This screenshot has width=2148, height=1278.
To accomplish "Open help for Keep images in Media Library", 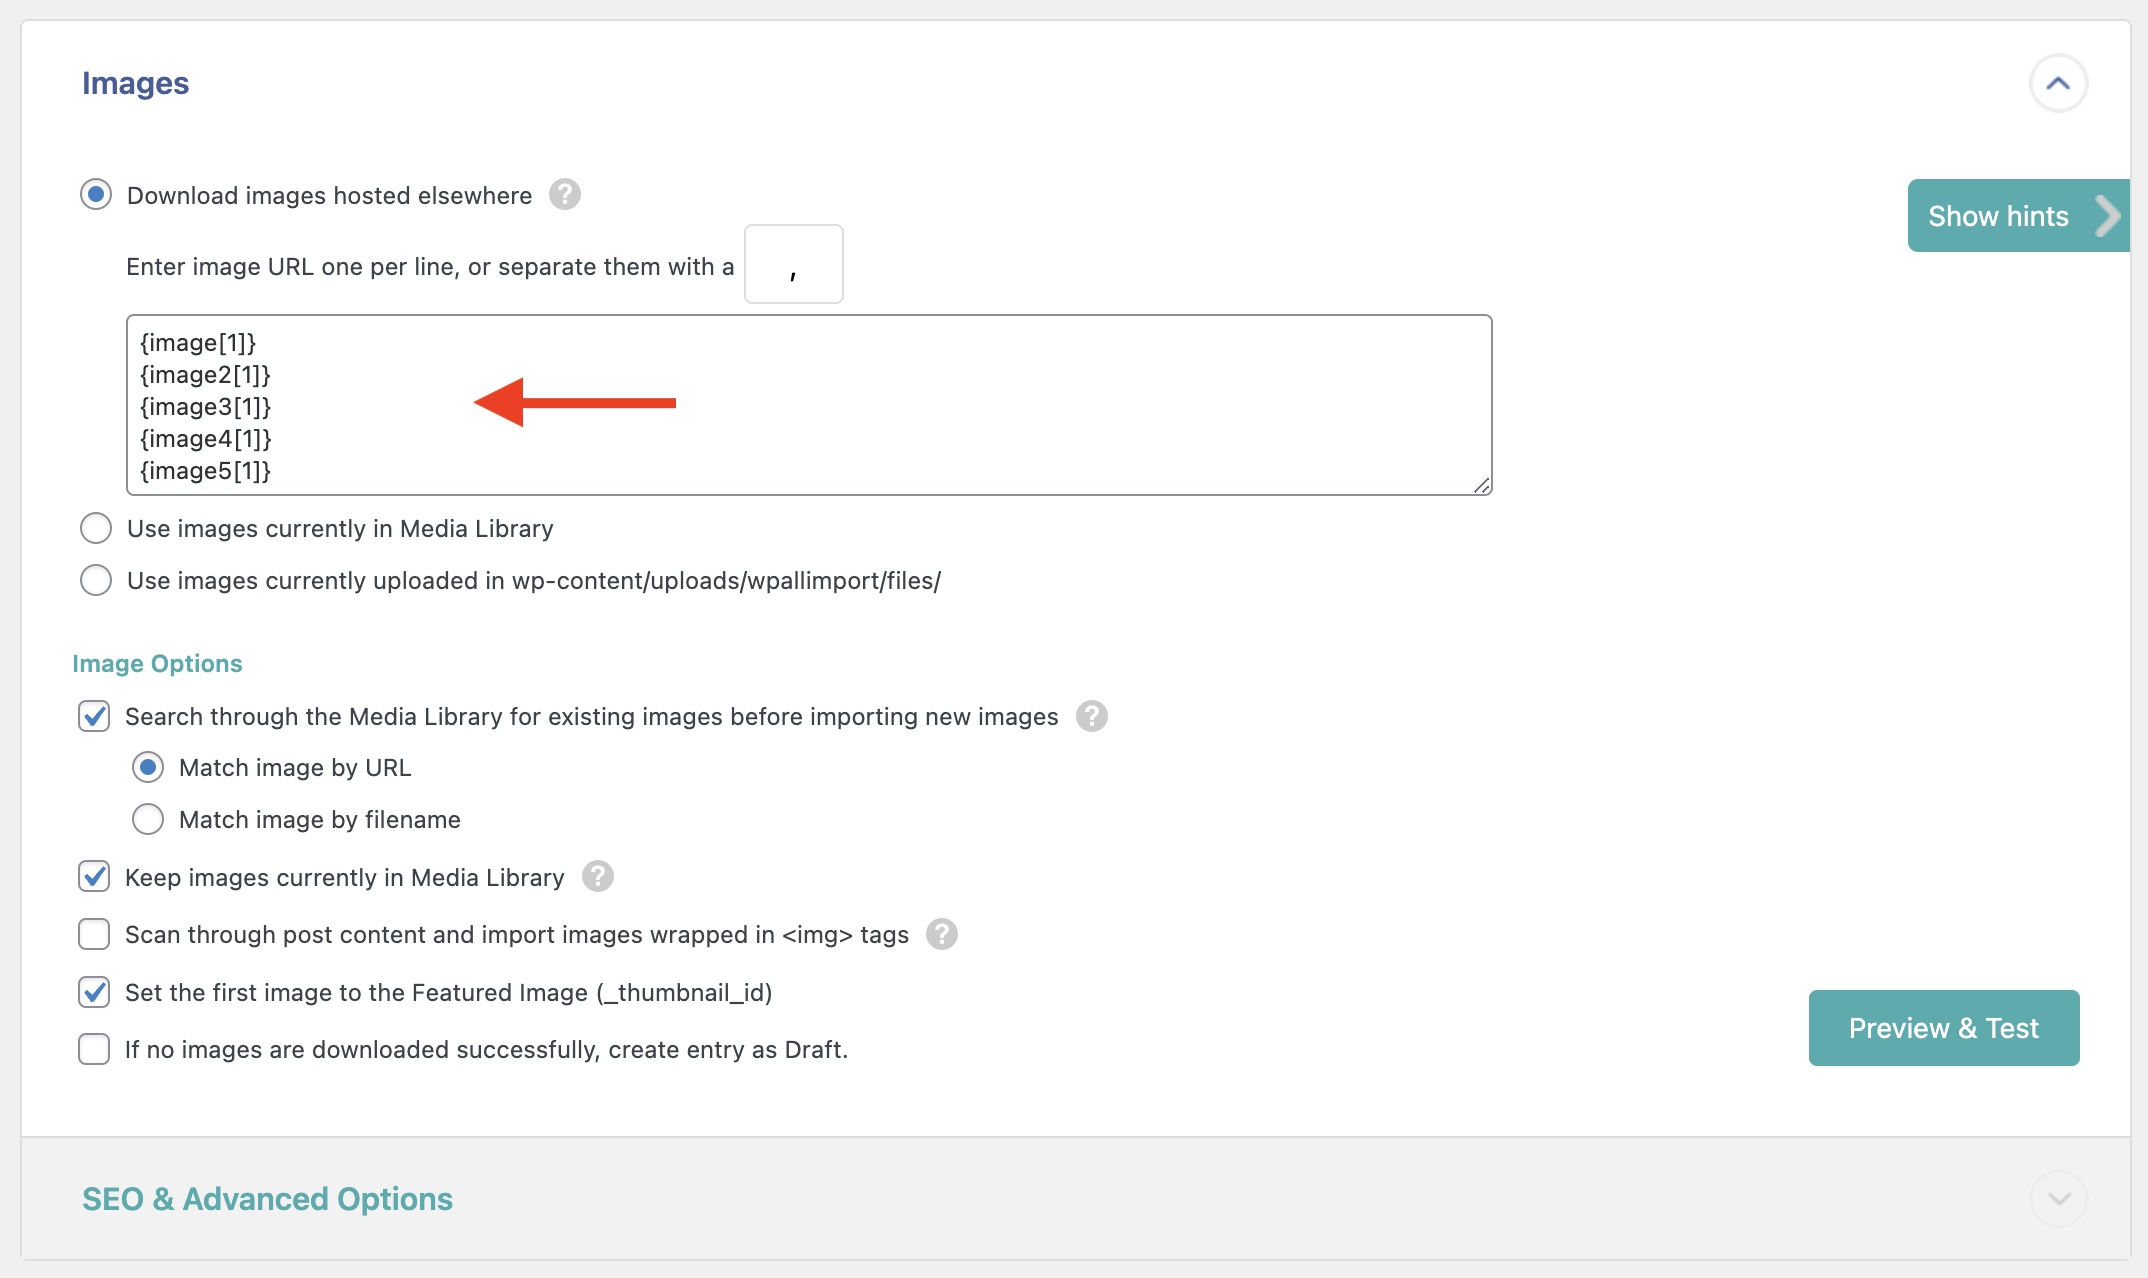I will coord(598,876).
